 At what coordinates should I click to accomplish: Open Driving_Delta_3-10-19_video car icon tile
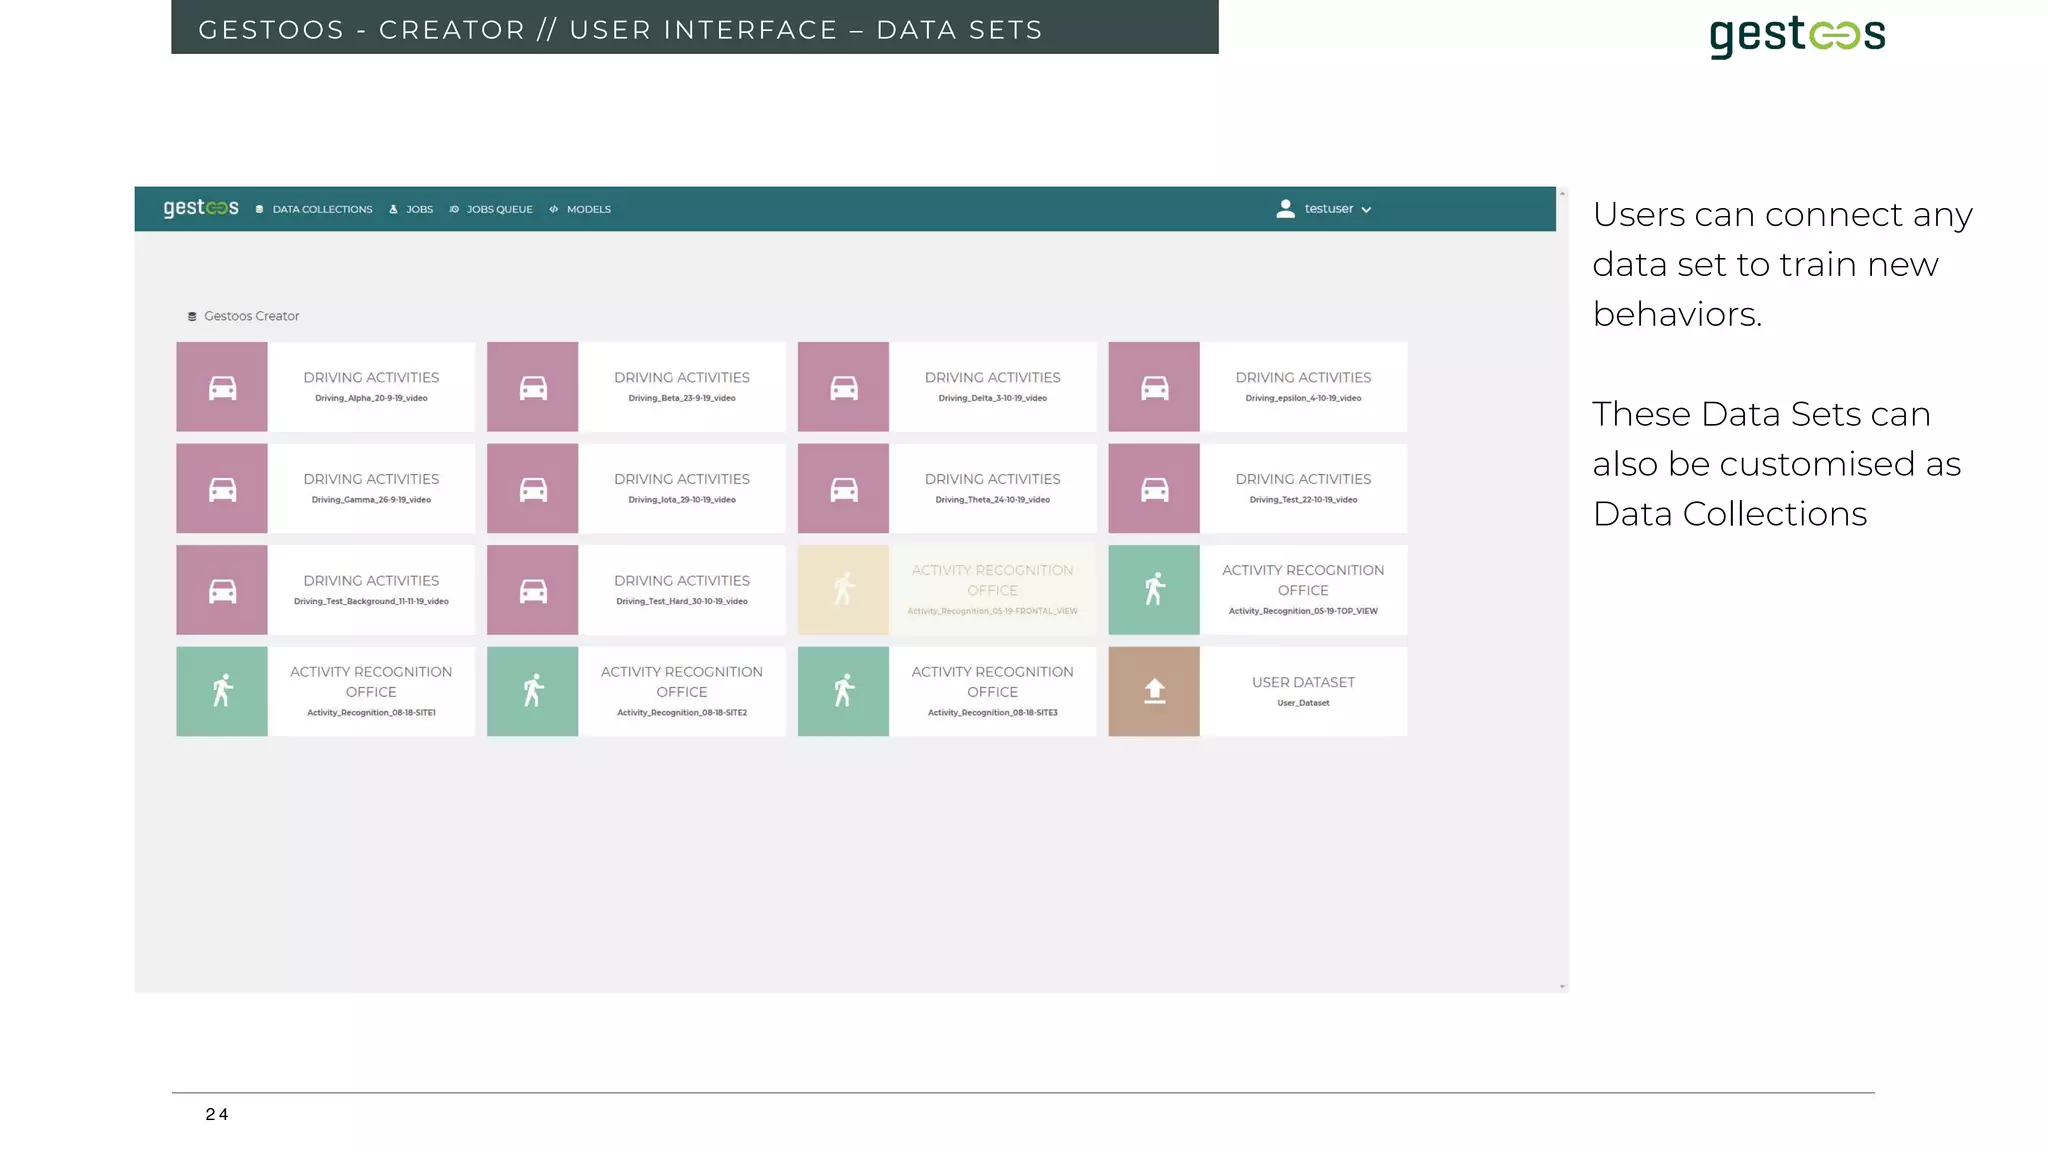843,387
